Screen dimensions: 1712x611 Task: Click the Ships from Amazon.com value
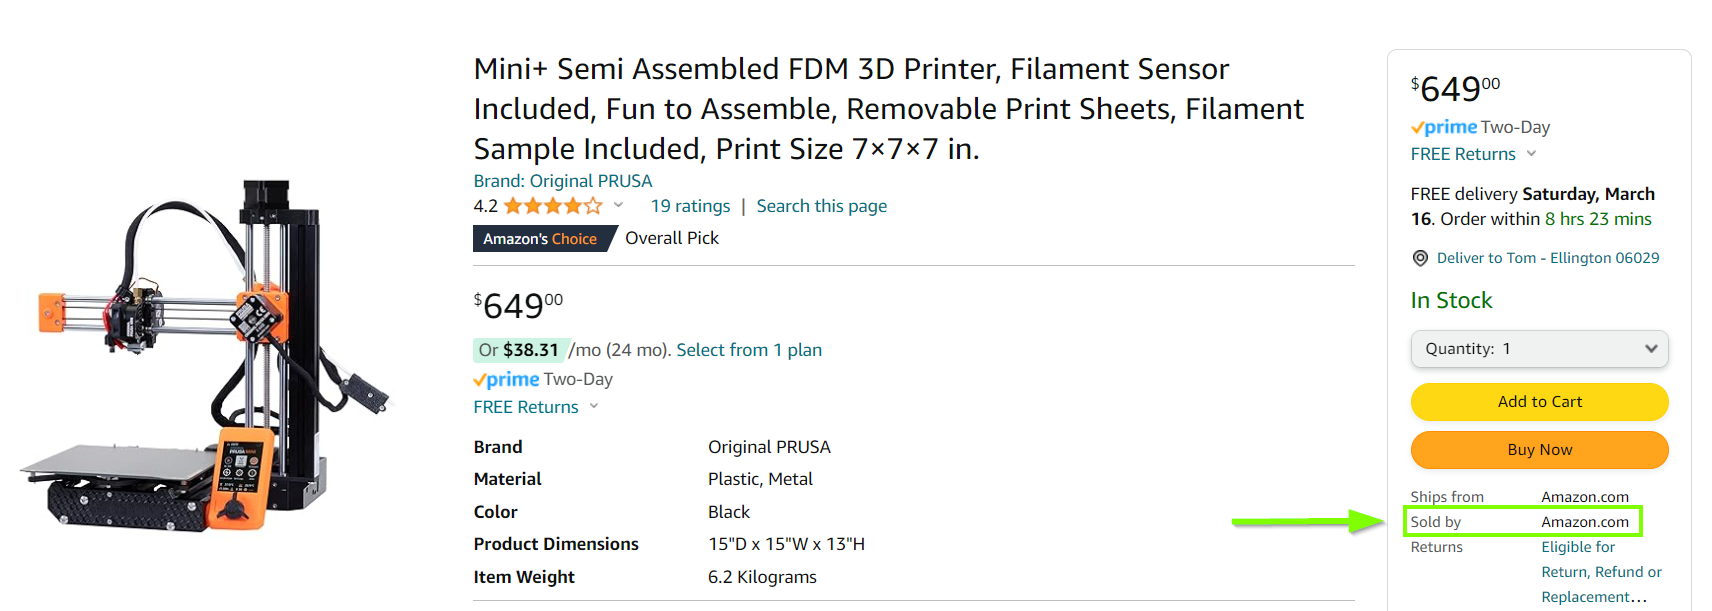[x=1584, y=497]
